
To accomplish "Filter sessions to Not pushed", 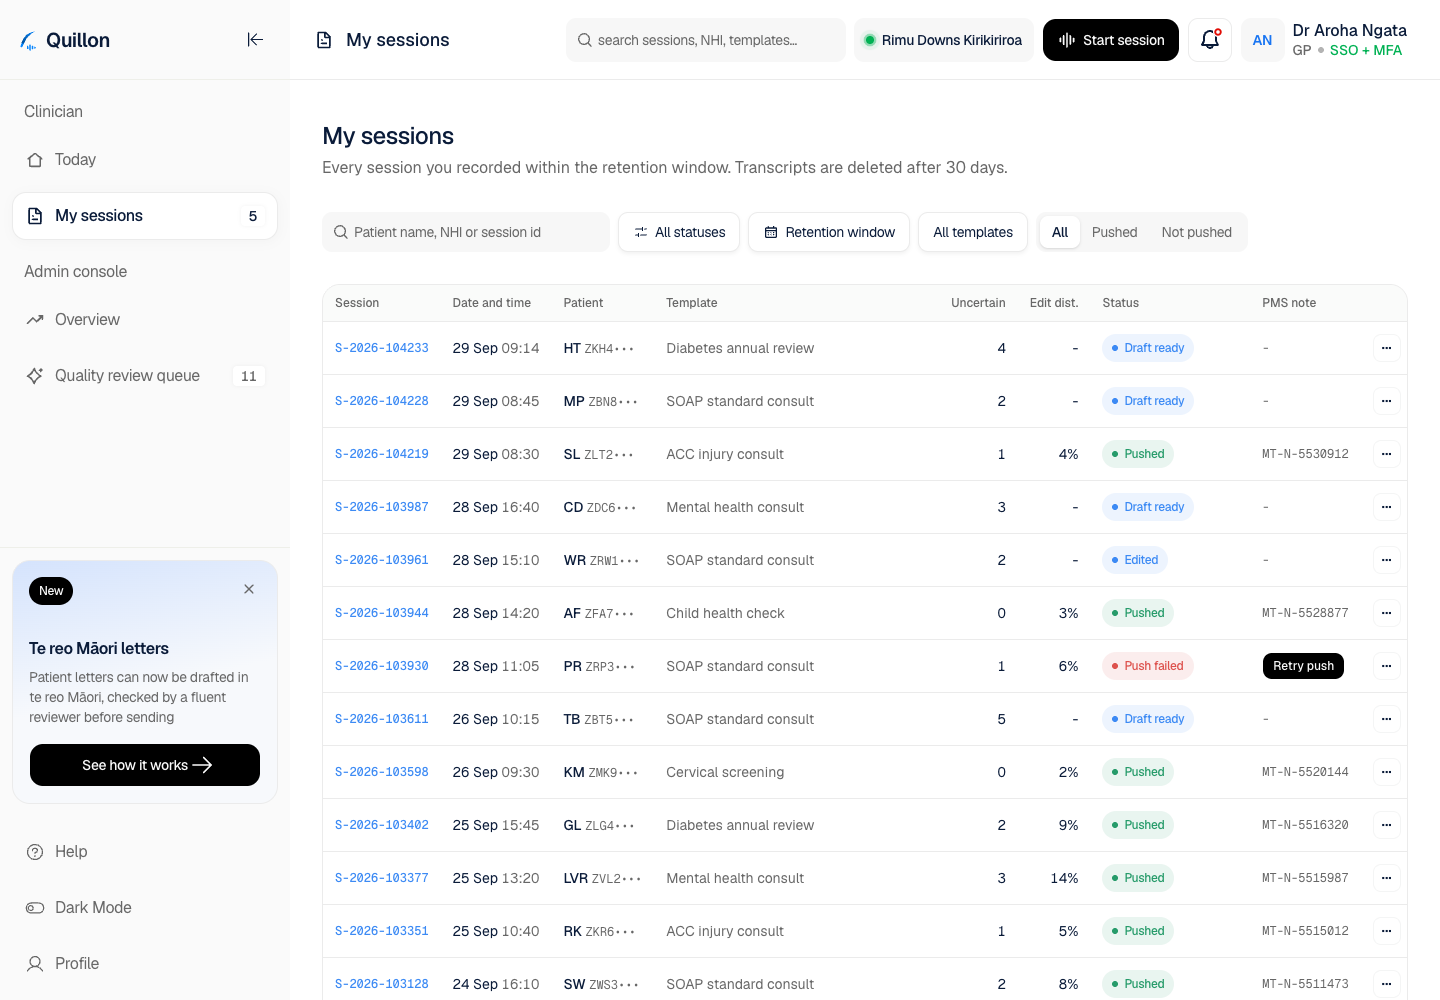I will [x=1196, y=232].
